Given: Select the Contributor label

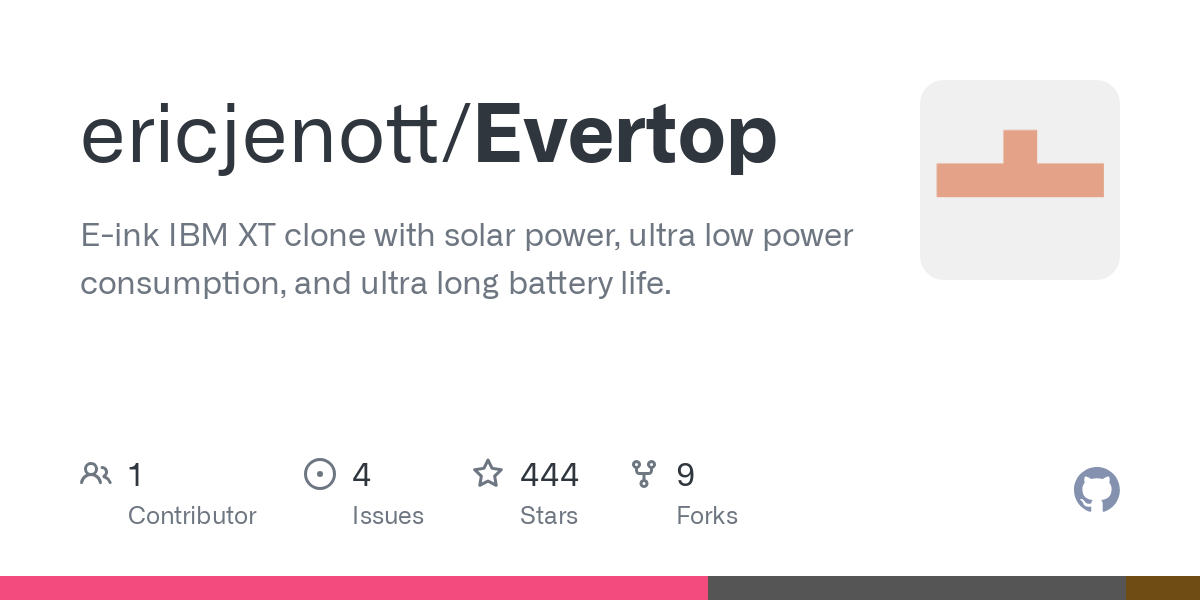Looking at the screenshot, I should (192, 516).
